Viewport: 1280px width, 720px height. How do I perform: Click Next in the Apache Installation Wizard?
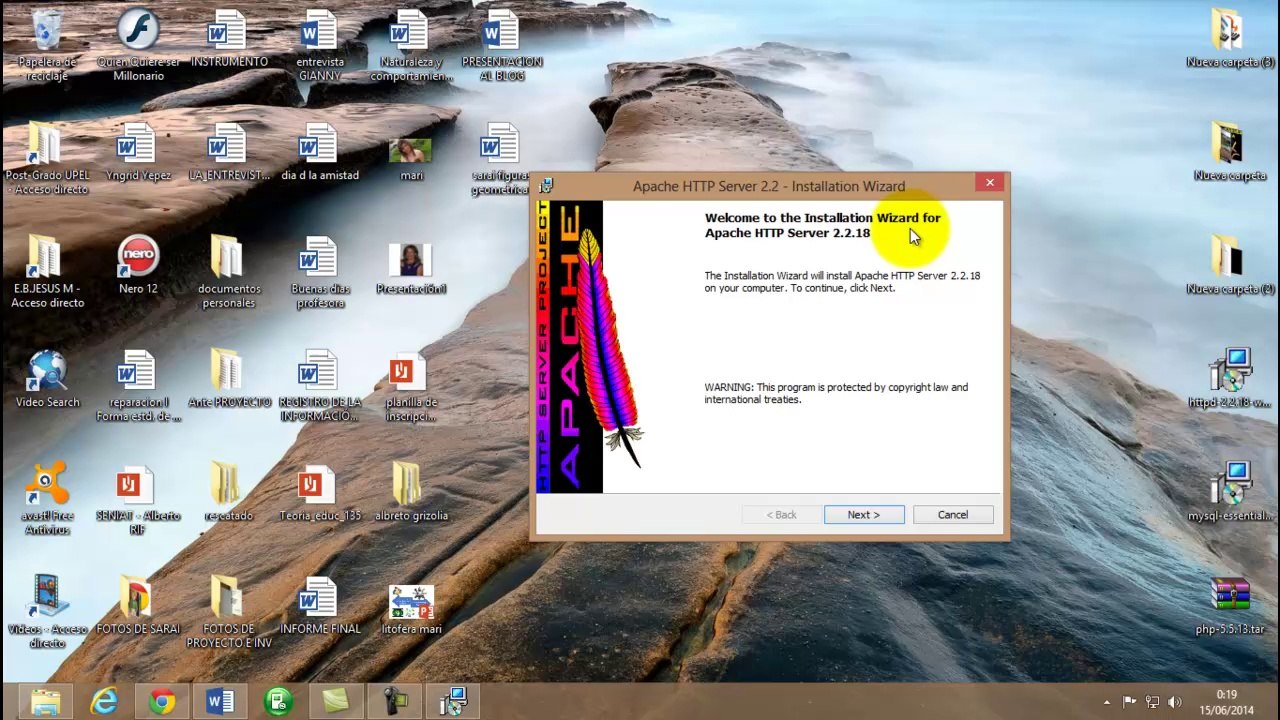point(864,515)
